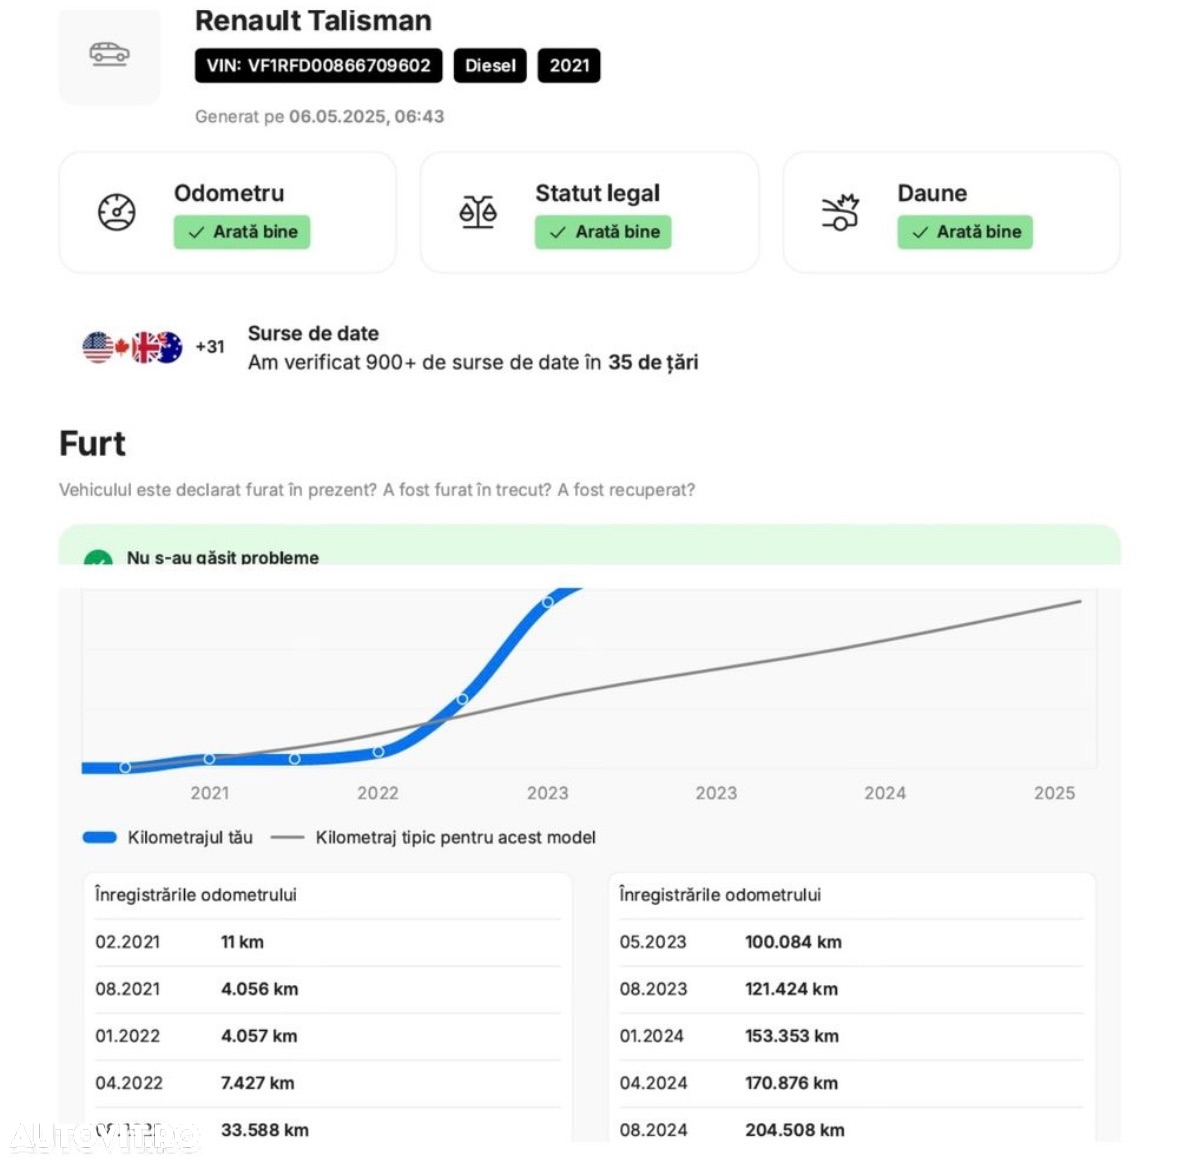Click Arată bine badge under Daune
The height and width of the screenshot is (1158, 1179).
pyautogui.click(x=965, y=232)
